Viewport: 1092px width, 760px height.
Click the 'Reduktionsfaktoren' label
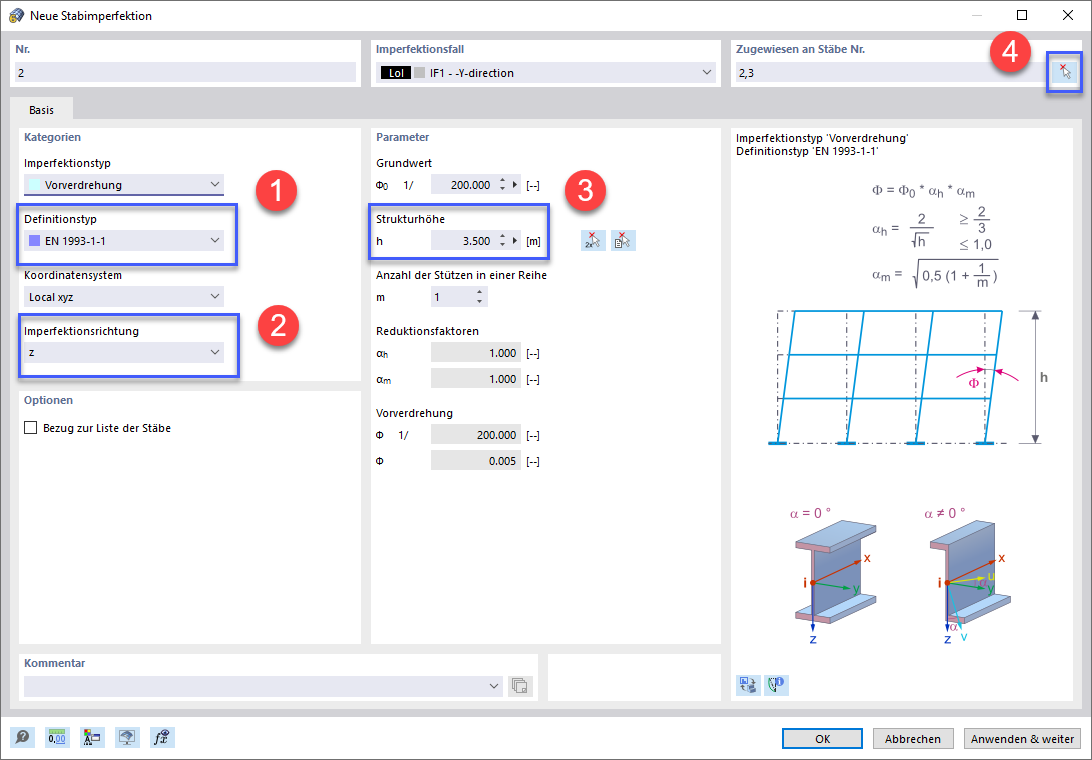coord(427,331)
